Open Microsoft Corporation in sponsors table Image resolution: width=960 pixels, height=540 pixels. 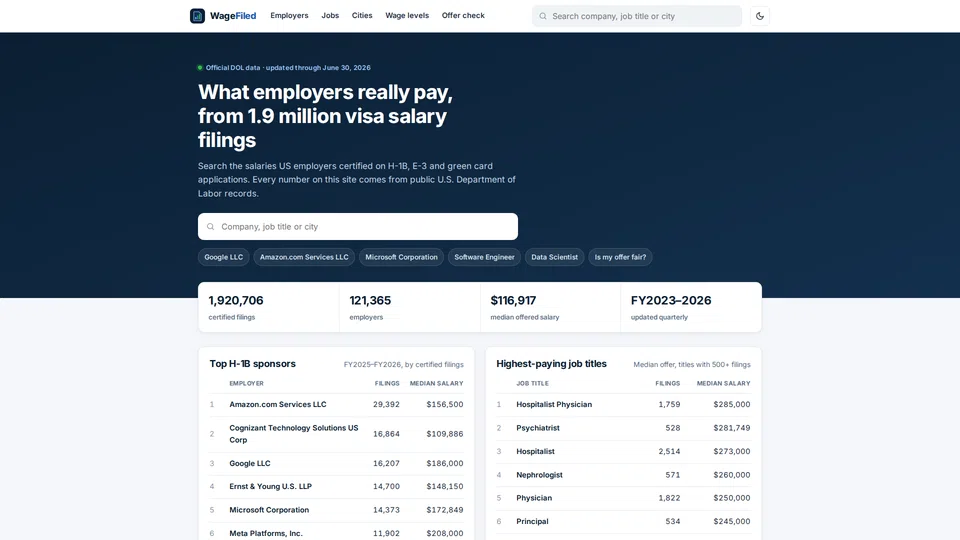tap(269, 509)
